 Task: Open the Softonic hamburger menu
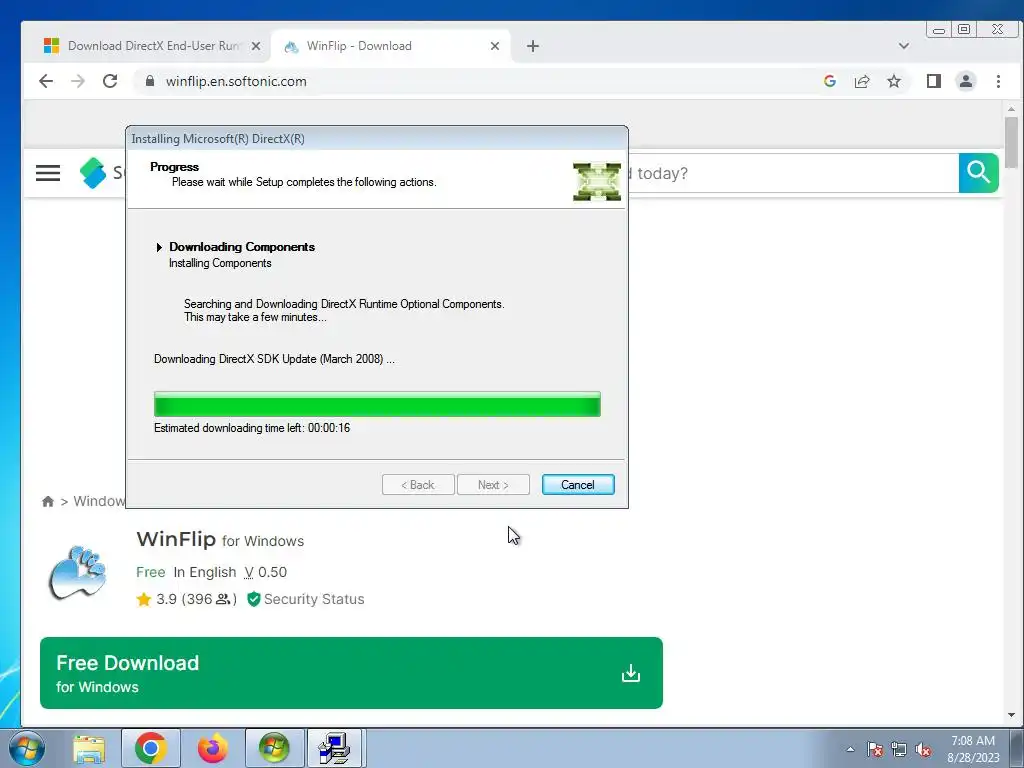tap(48, 173)
